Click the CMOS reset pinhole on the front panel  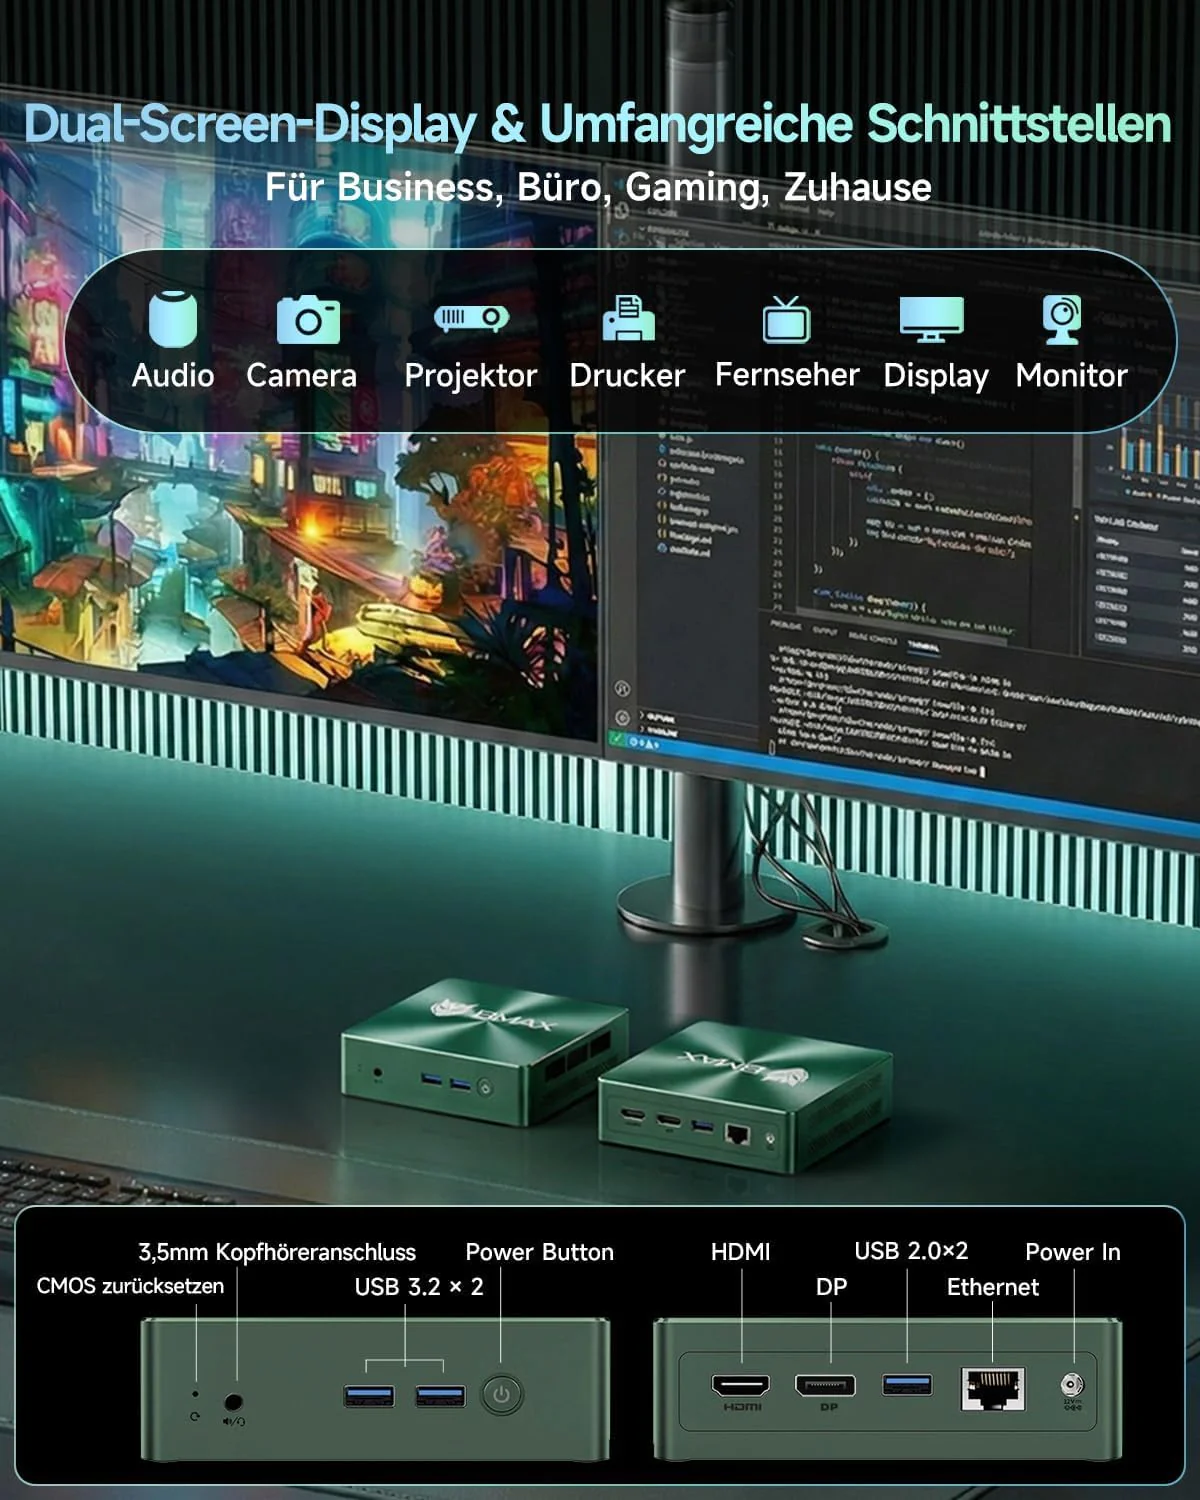[195, 1393]
